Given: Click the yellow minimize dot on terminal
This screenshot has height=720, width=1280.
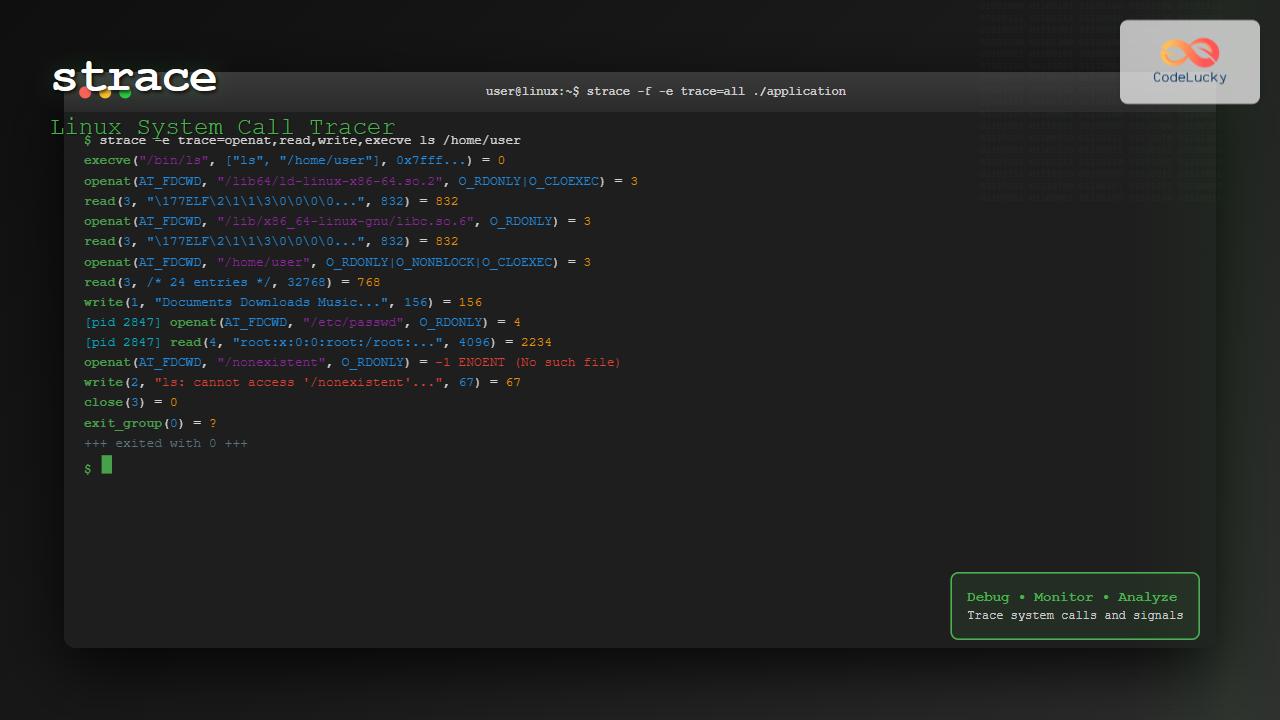Looking at the screenshot, I should [x=105, y=94].
